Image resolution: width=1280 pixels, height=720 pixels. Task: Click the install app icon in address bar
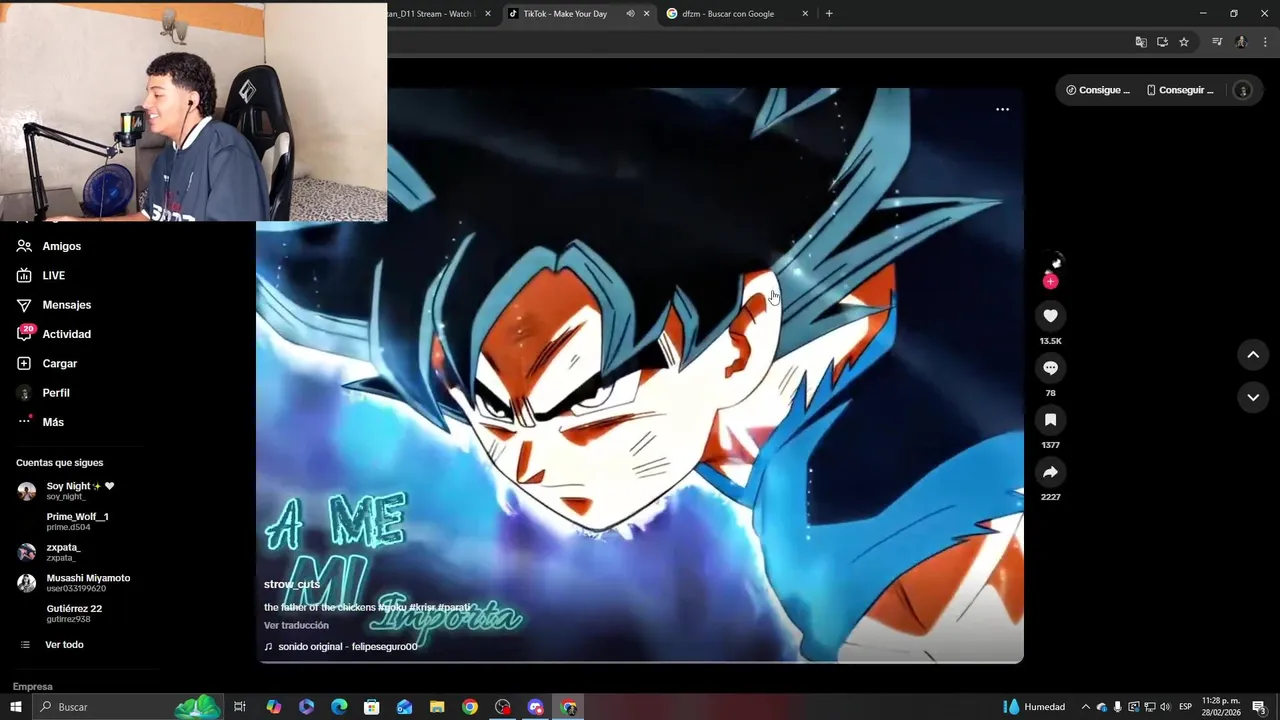[x=1162, y=42]
